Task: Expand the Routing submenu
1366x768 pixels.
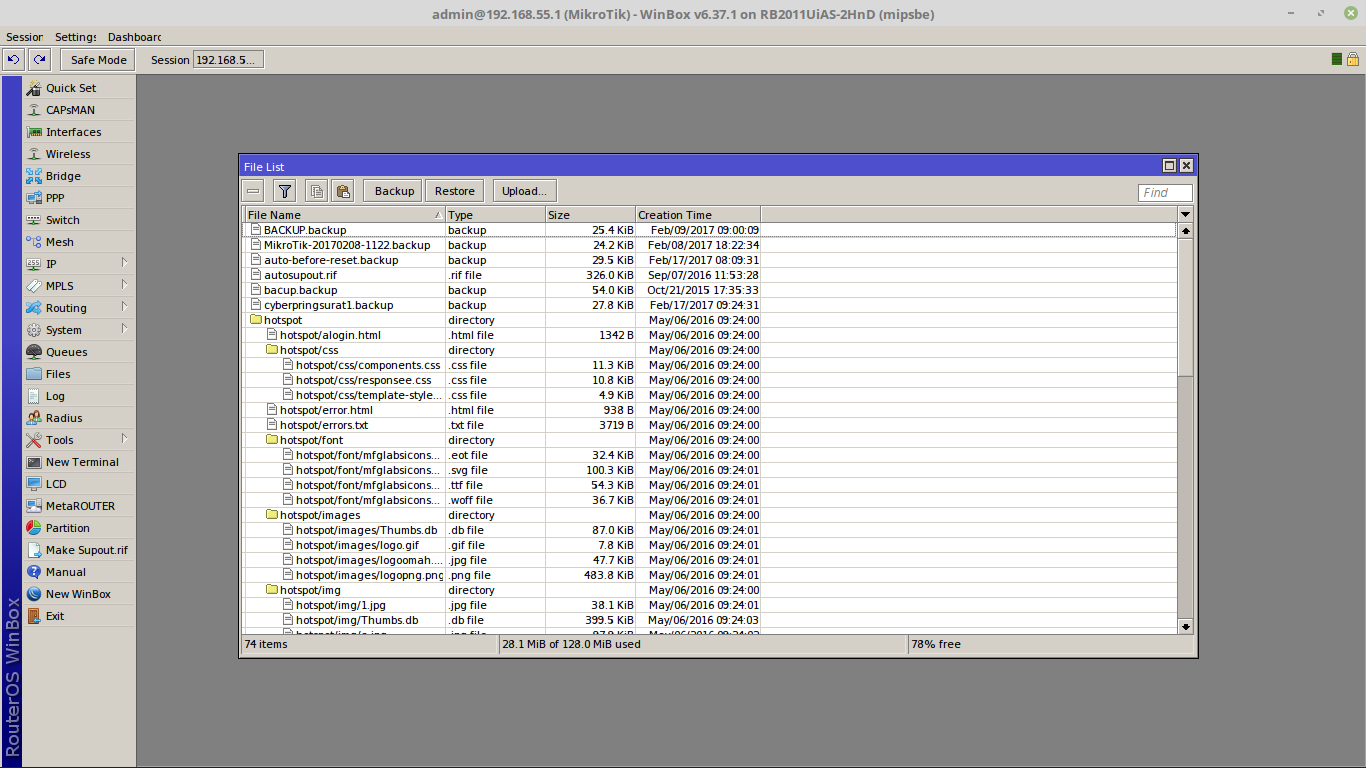Action: point(79,308)
